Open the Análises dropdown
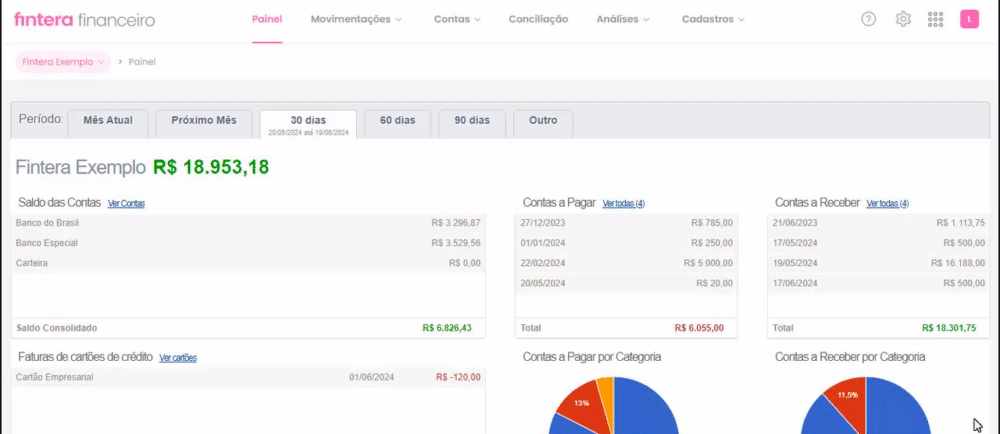 point(622,19)
